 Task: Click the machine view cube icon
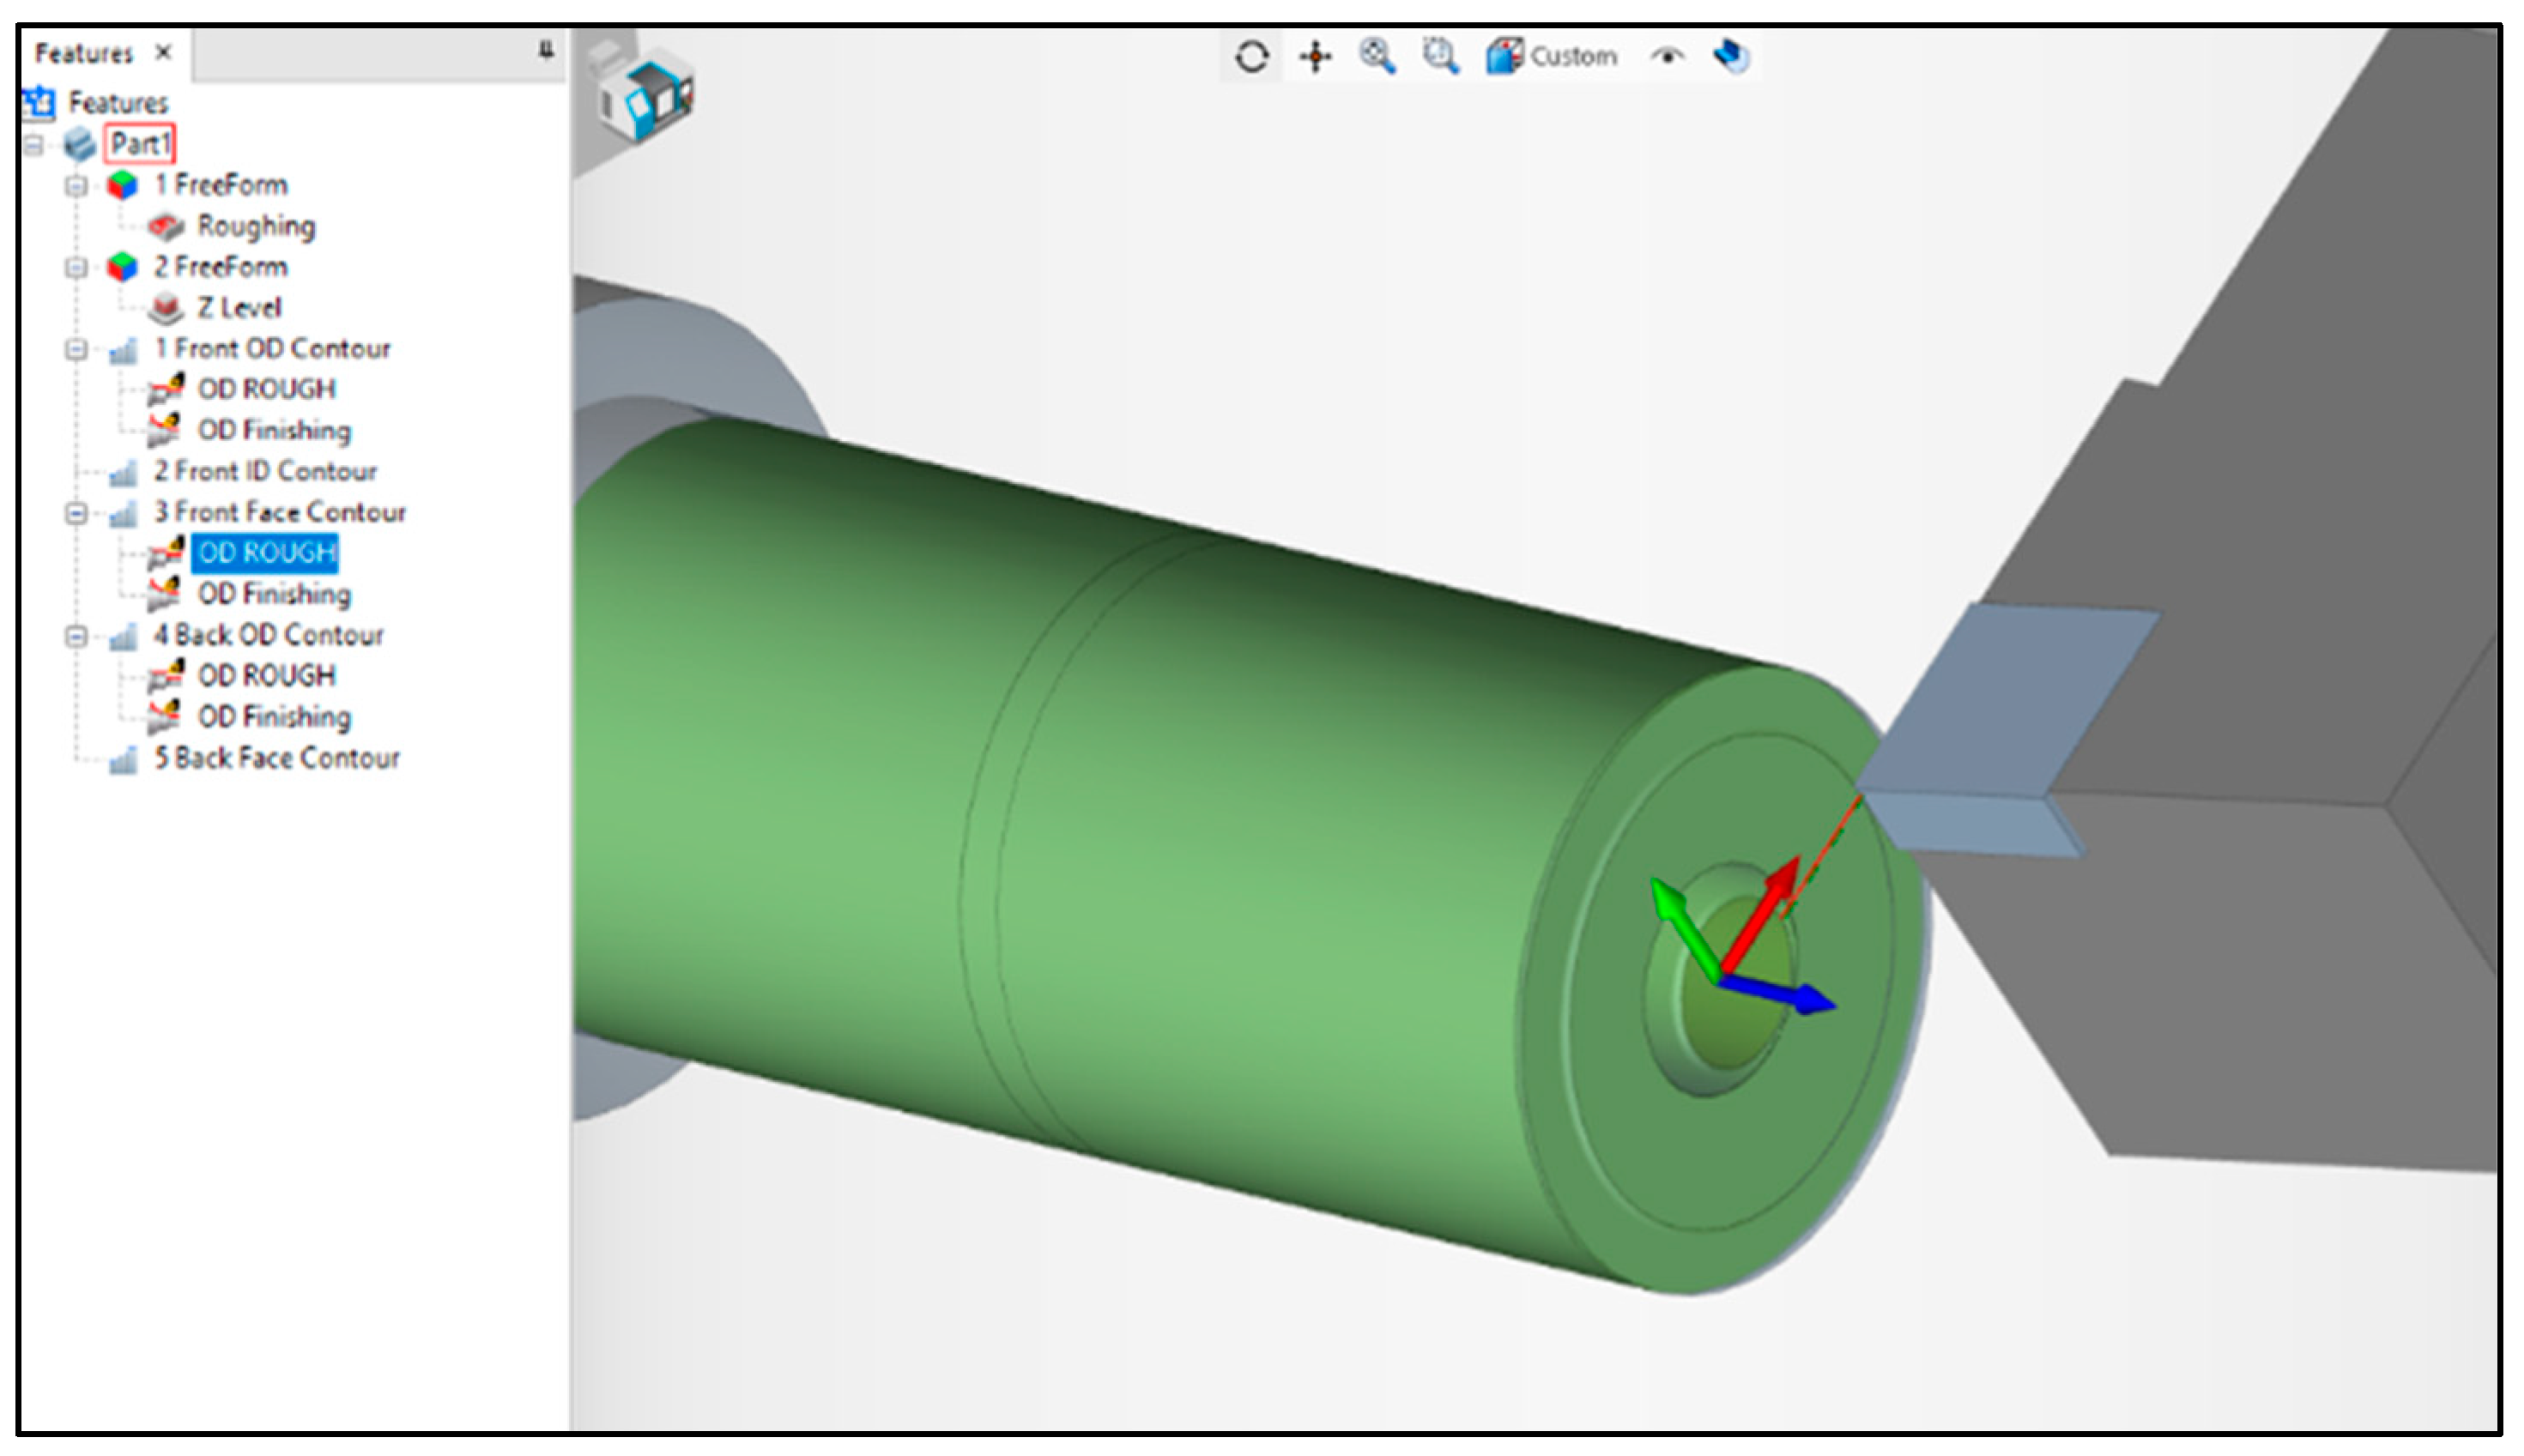pyautogui.click(x=648, y=96)
